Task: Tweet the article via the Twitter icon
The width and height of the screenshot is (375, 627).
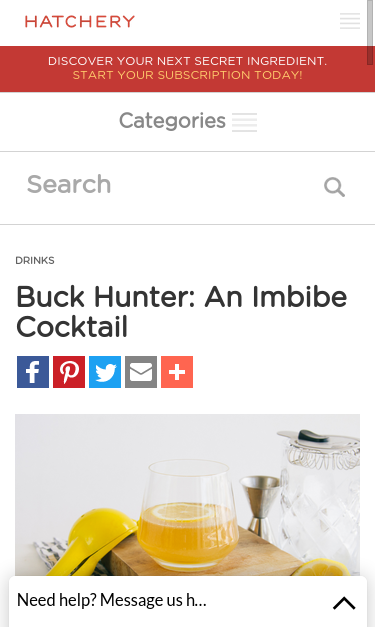Action: pos(105,372)
